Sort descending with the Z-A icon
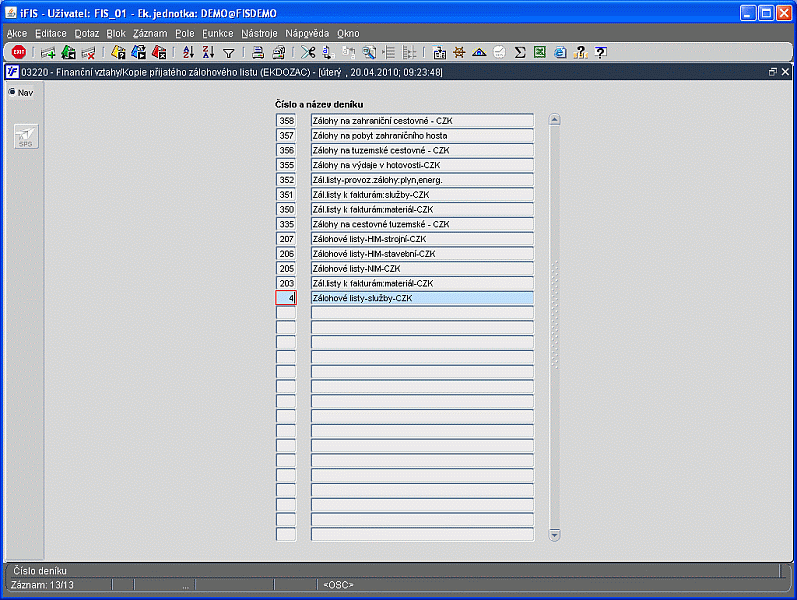Viewport: 797px width, 600px height. coord(208,52)
